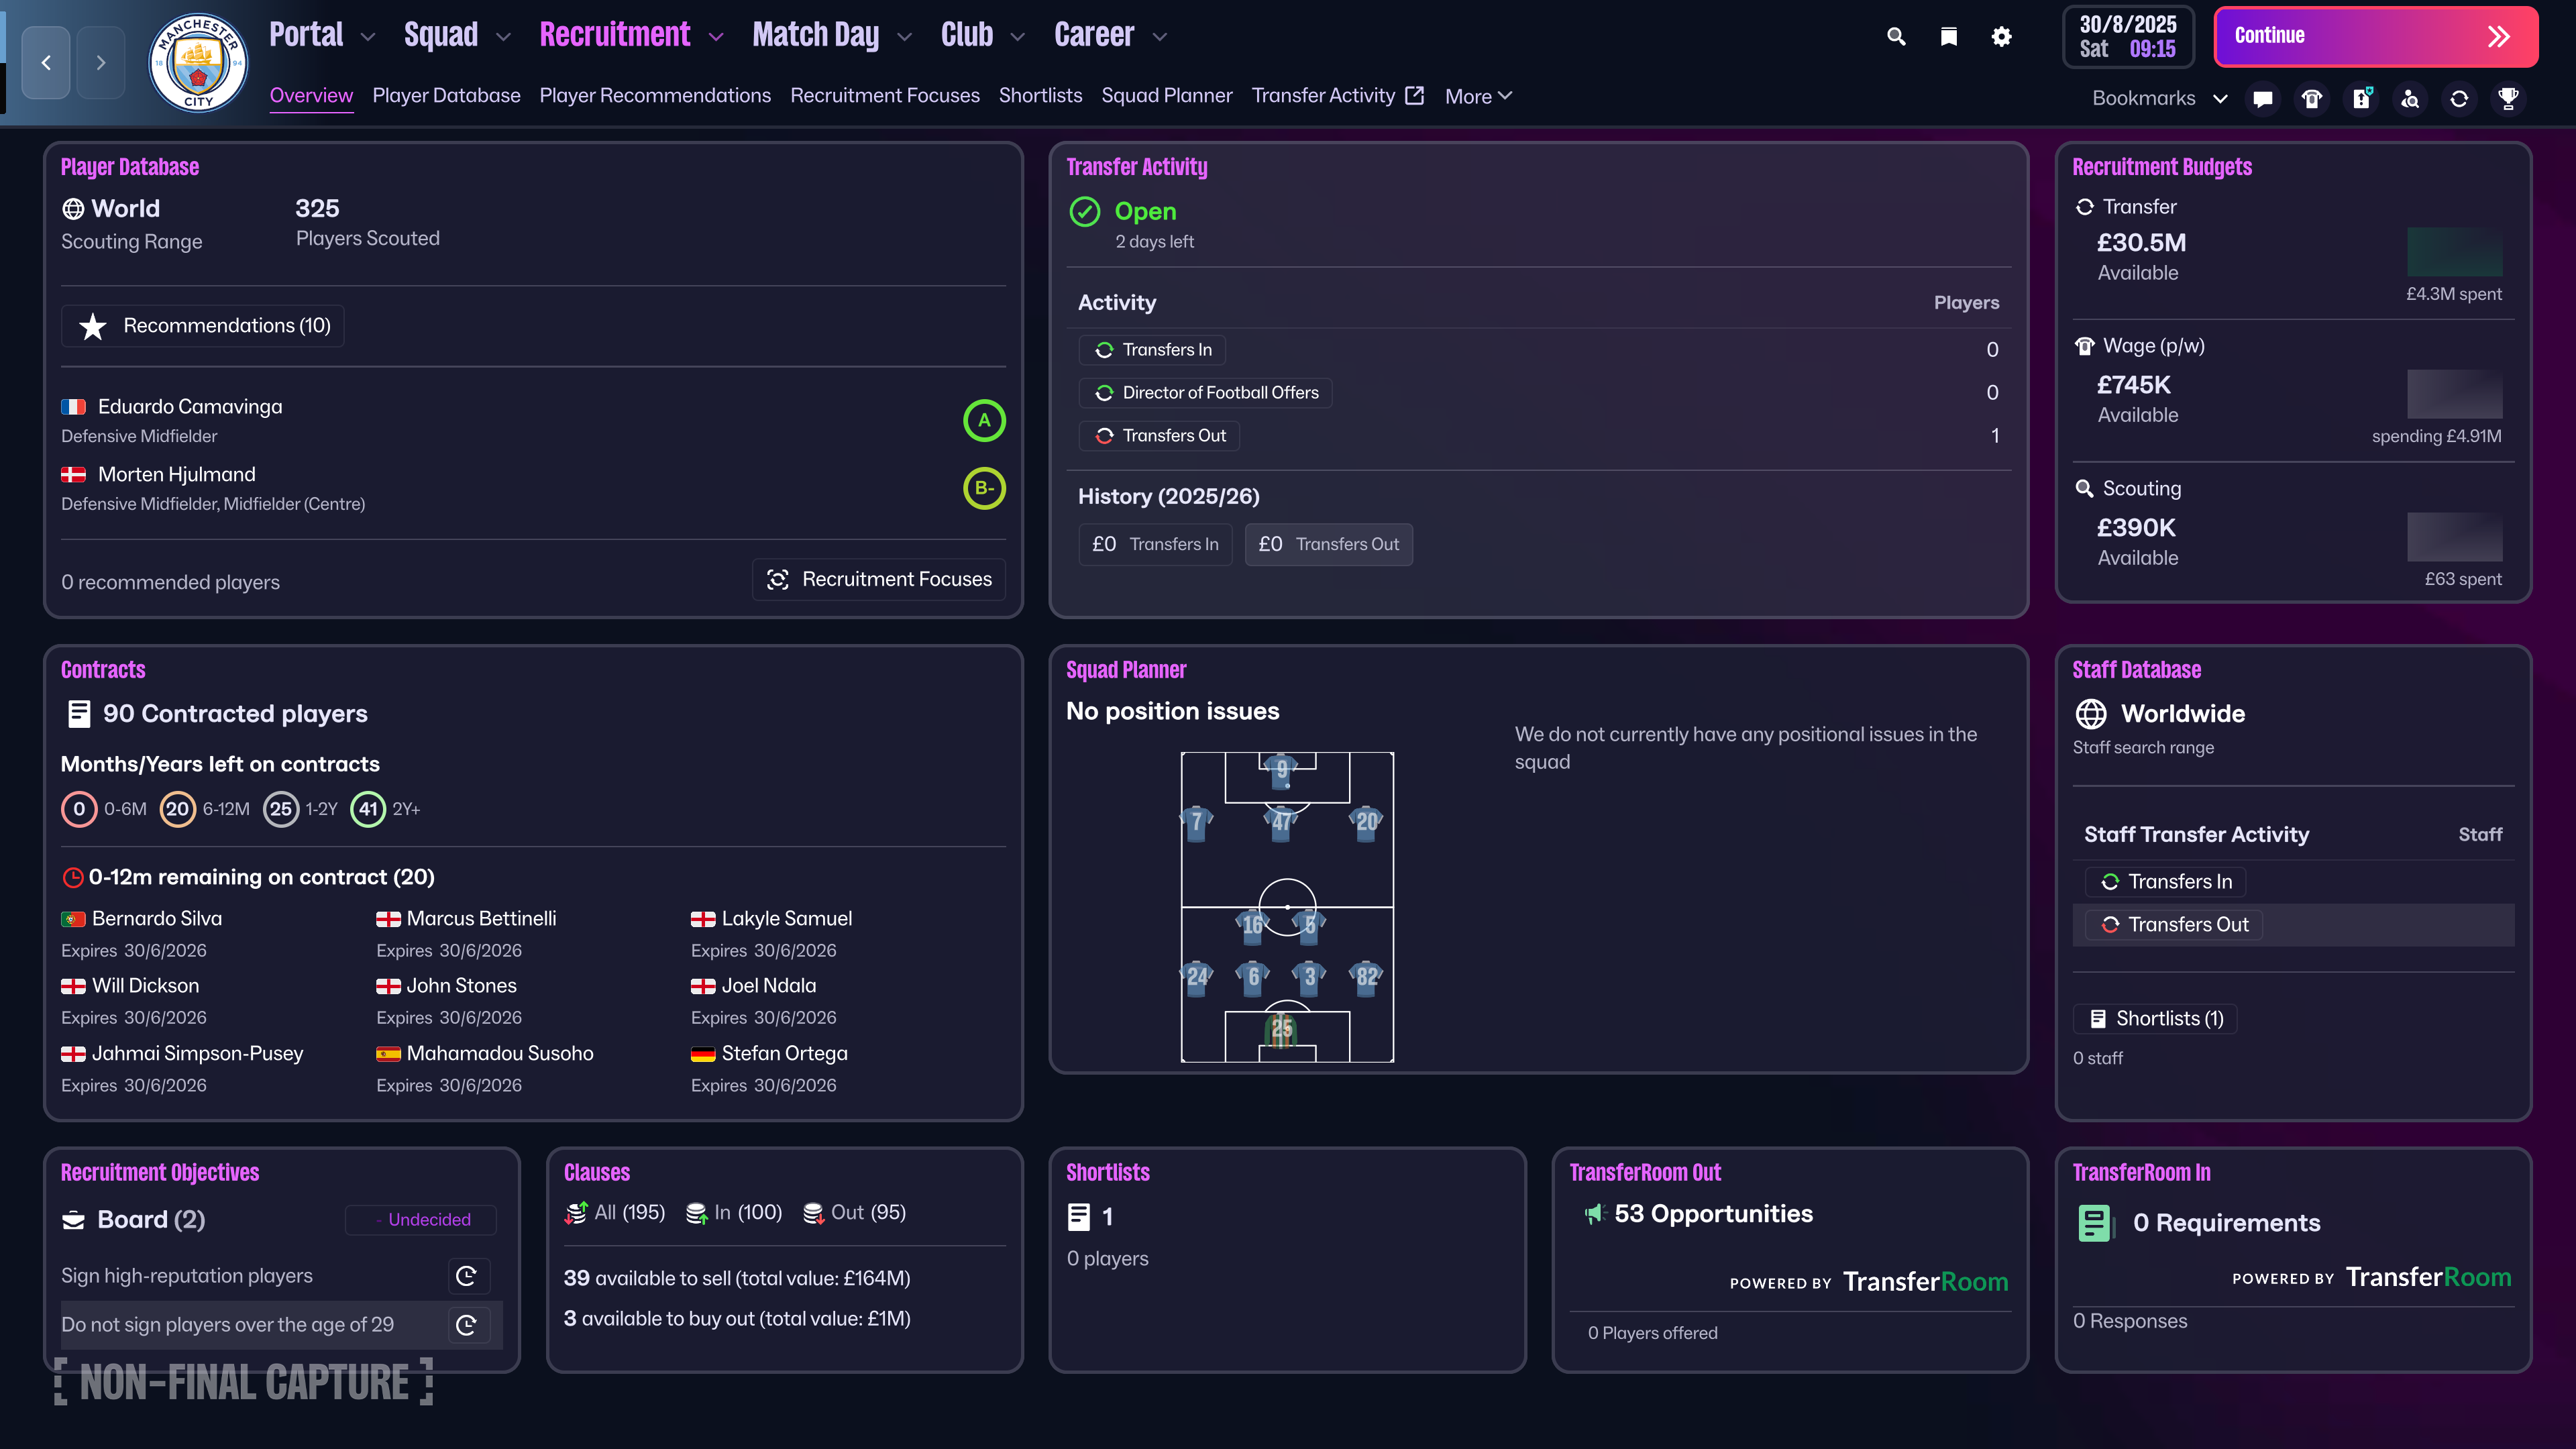Toggle the Transfers Out activity filter

(1159, 435)
